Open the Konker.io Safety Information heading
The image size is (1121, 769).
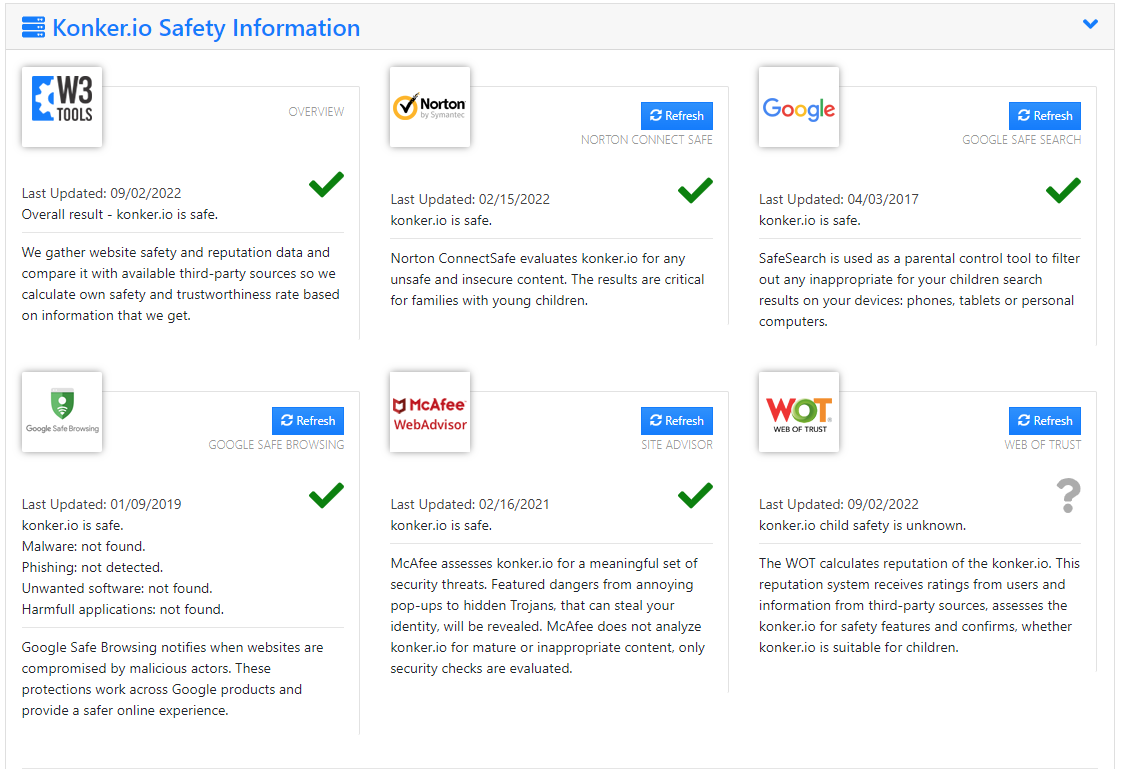[x=206, y=27]
